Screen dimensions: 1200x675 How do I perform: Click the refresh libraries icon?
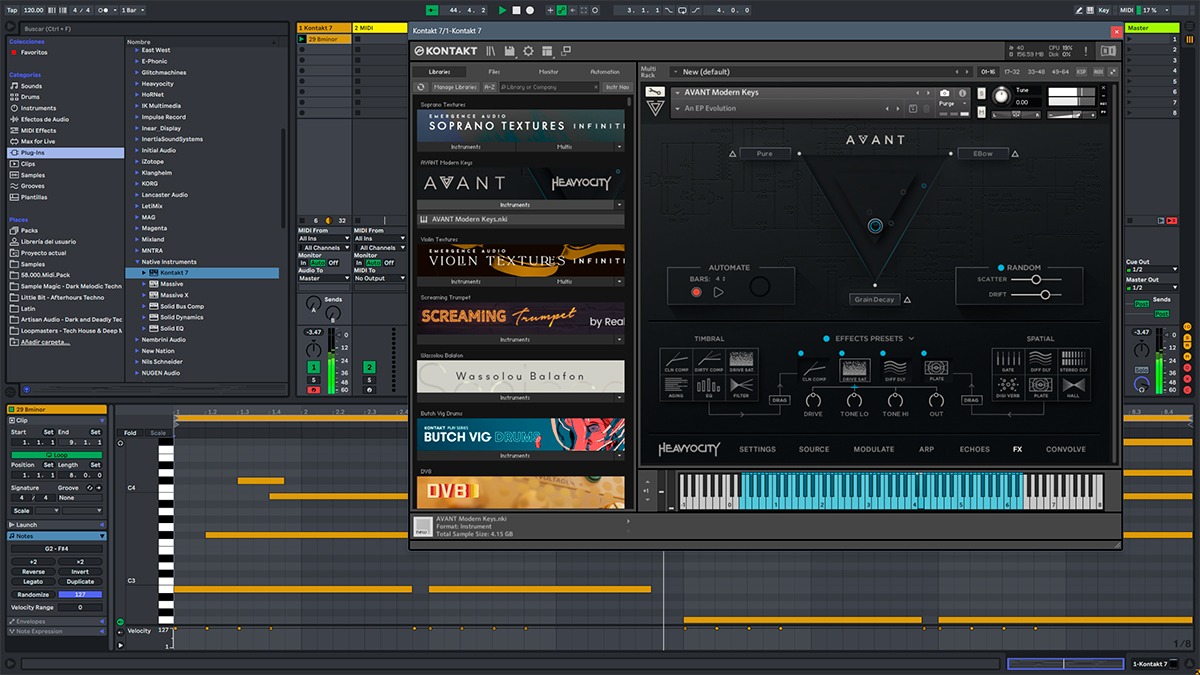(x=422, y=87)
